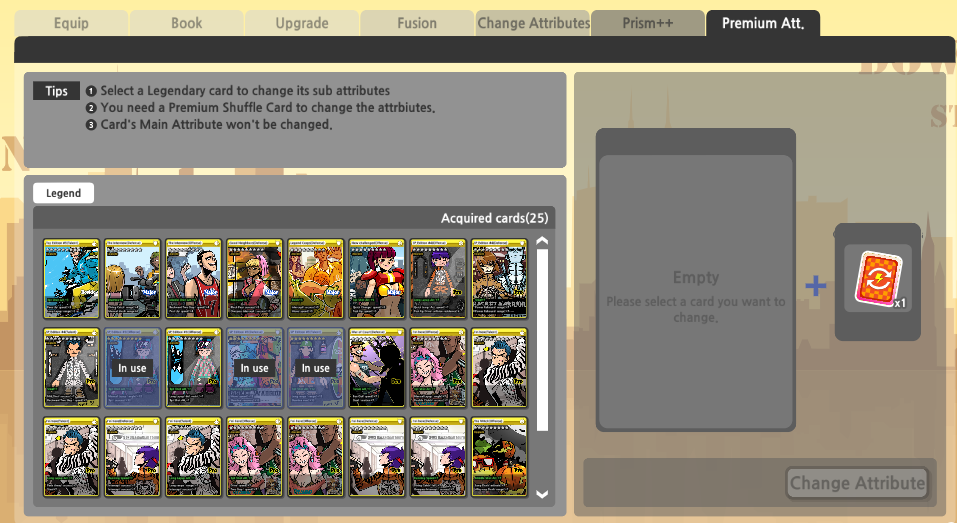This screenshot has width=957, height=523.
Task: Open the Book tab
Action: 187,23
